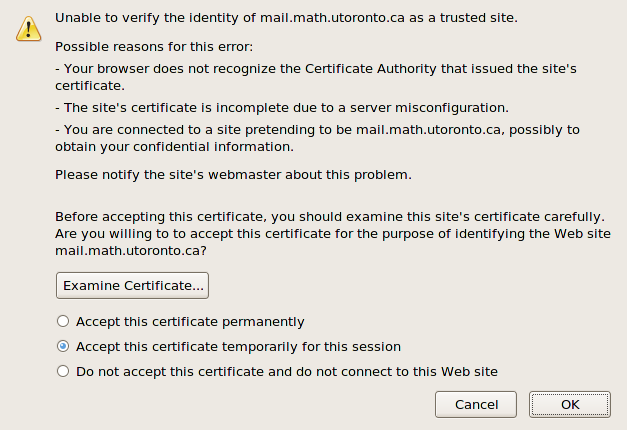The height and width of the screenshot is (430, 627).
Task: Click the 'Accept this certificate permanently' label text
Action: (x=190, y=322)
